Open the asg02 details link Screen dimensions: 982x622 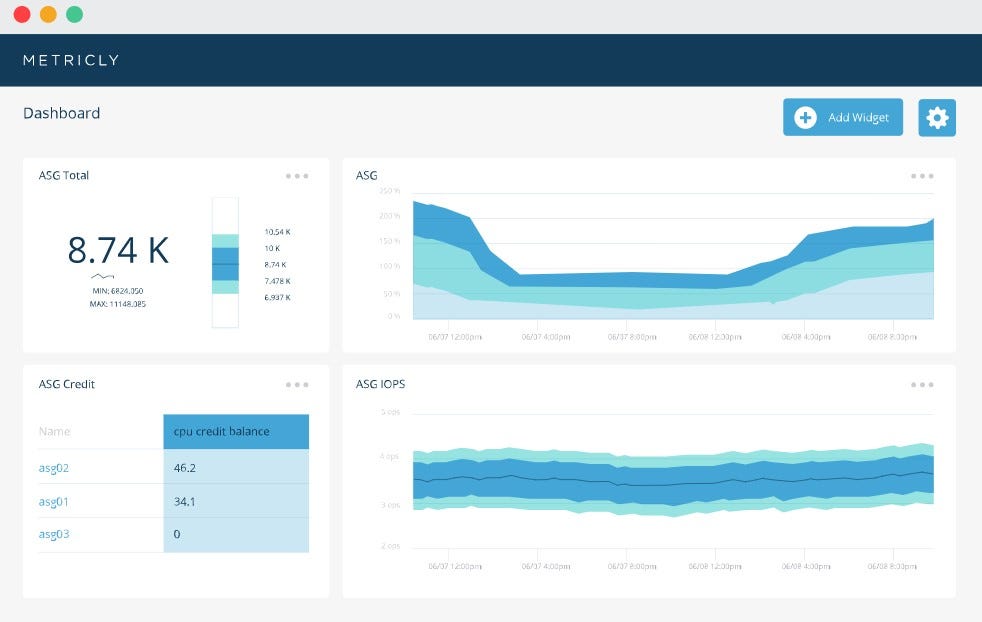click(53, 467)
